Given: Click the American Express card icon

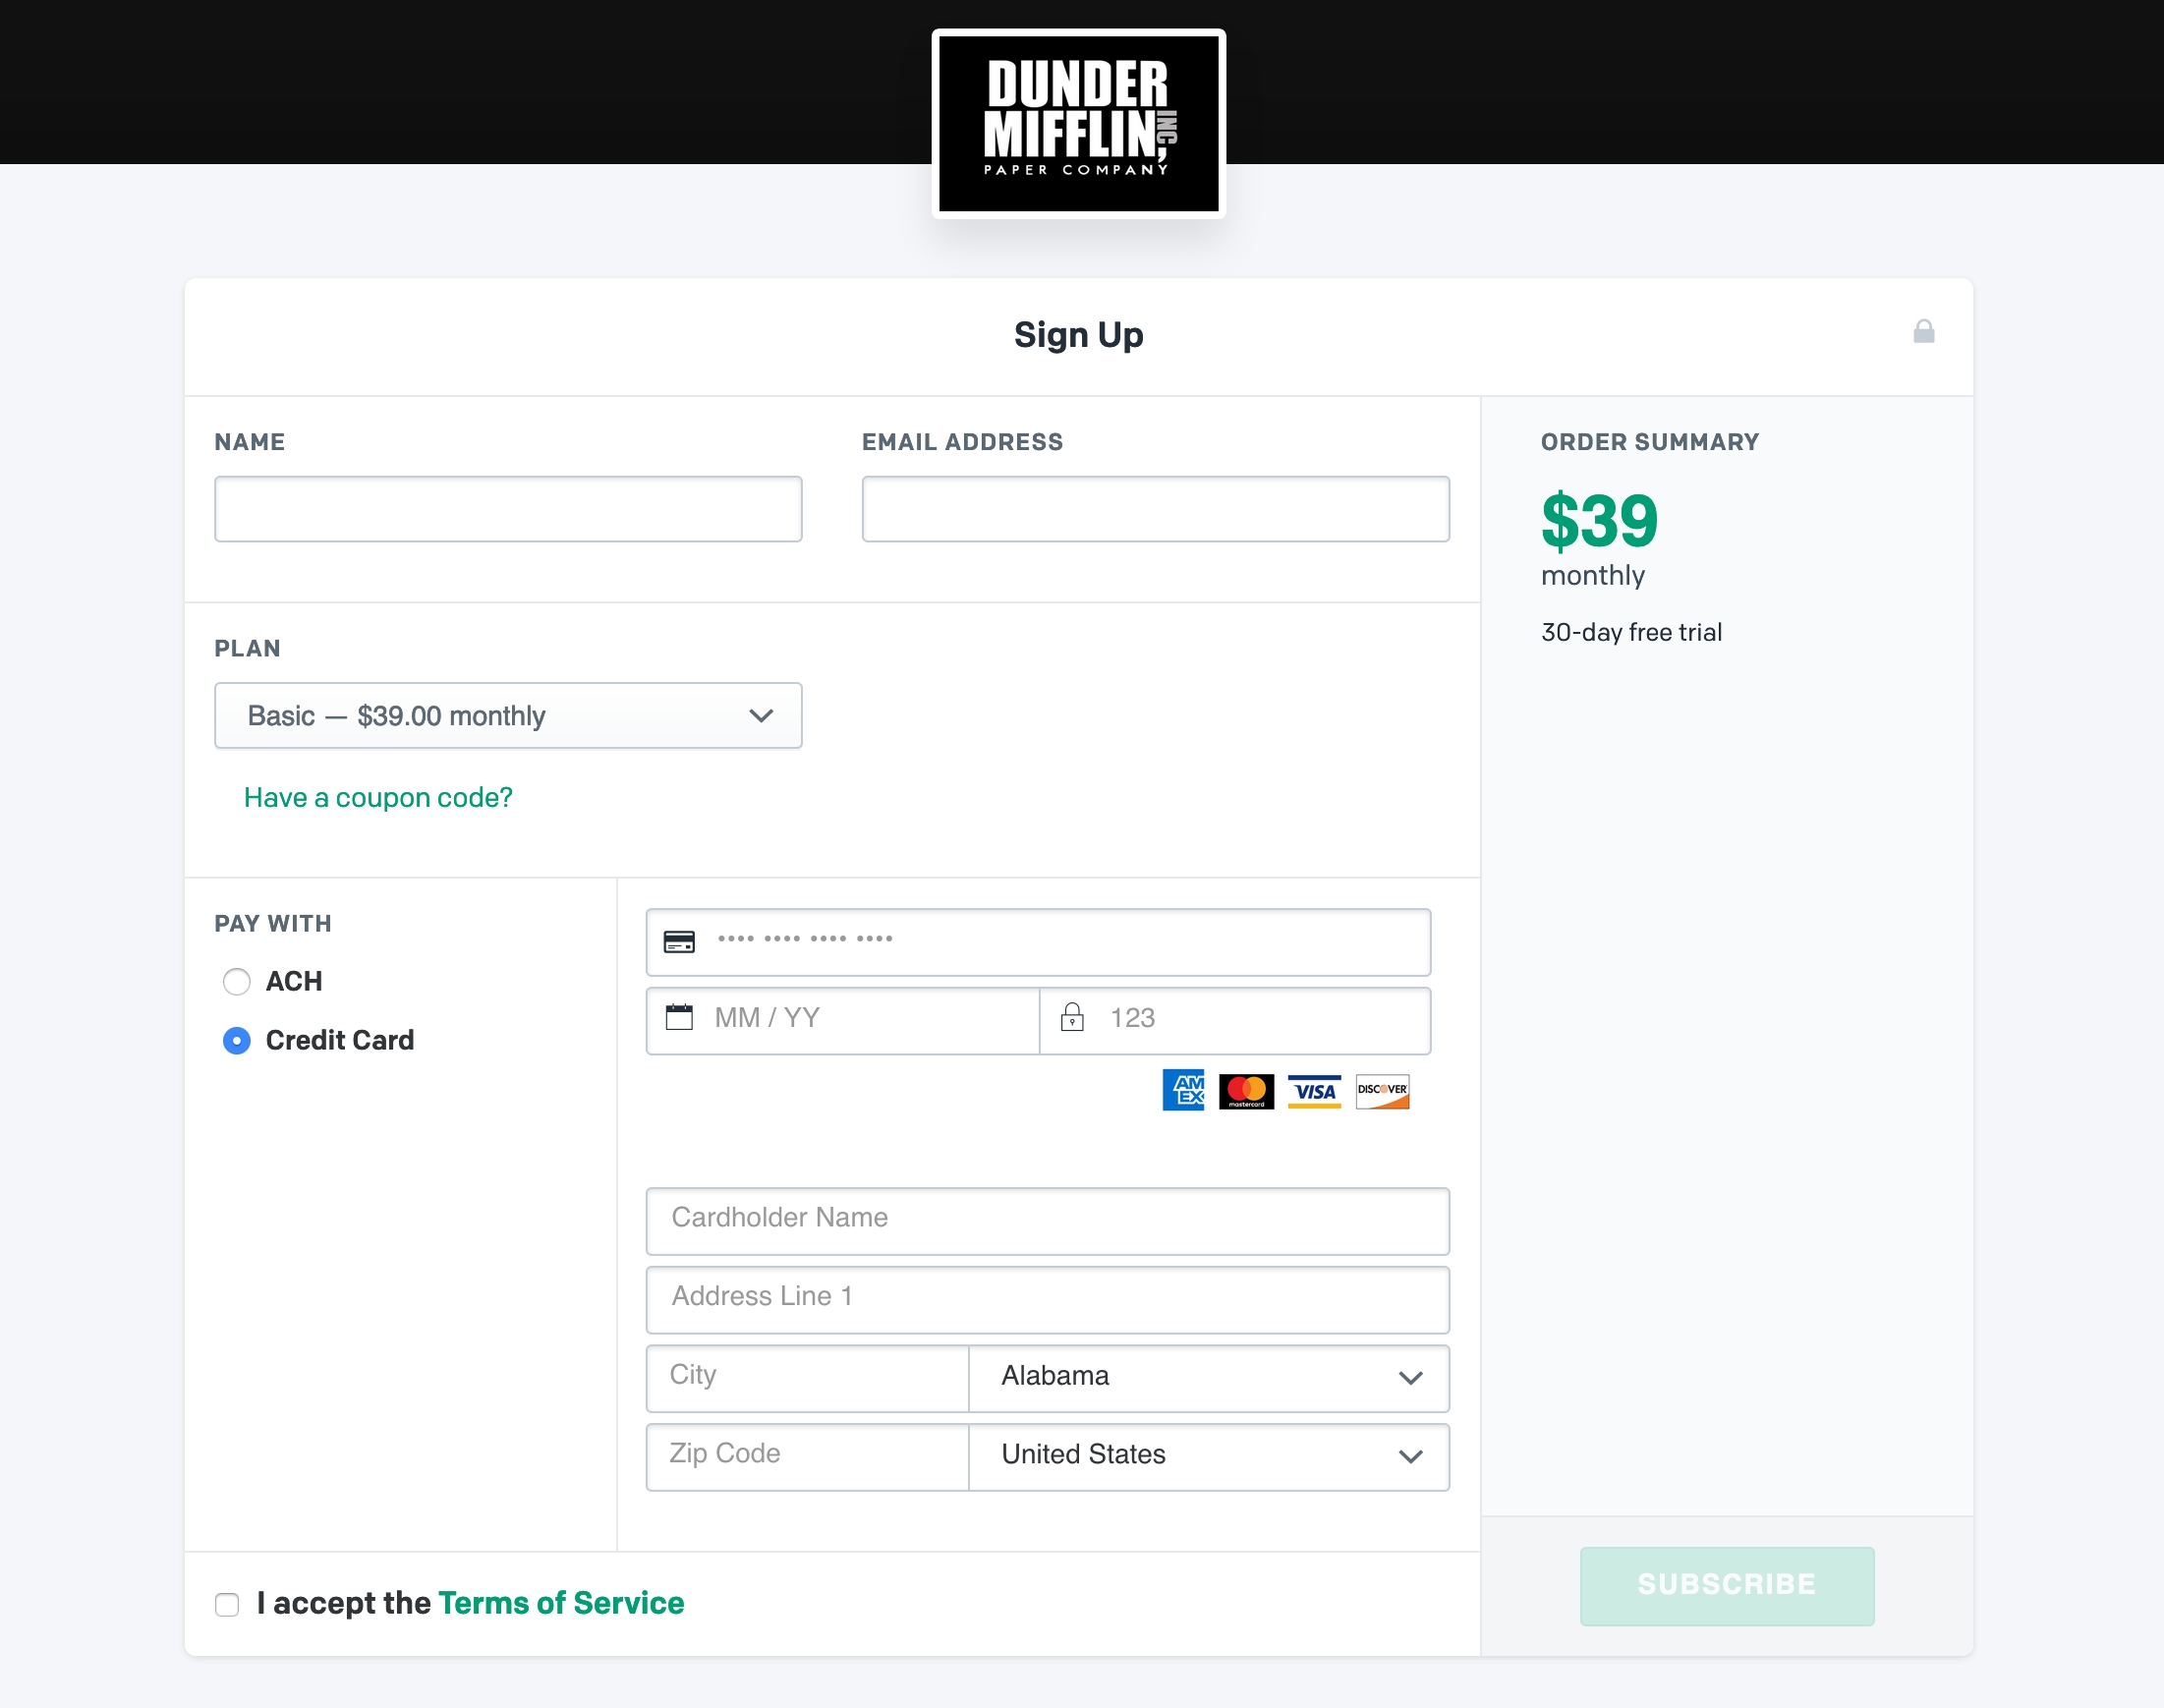Looking at the screenshot, I should [x=1184, y=1093].
